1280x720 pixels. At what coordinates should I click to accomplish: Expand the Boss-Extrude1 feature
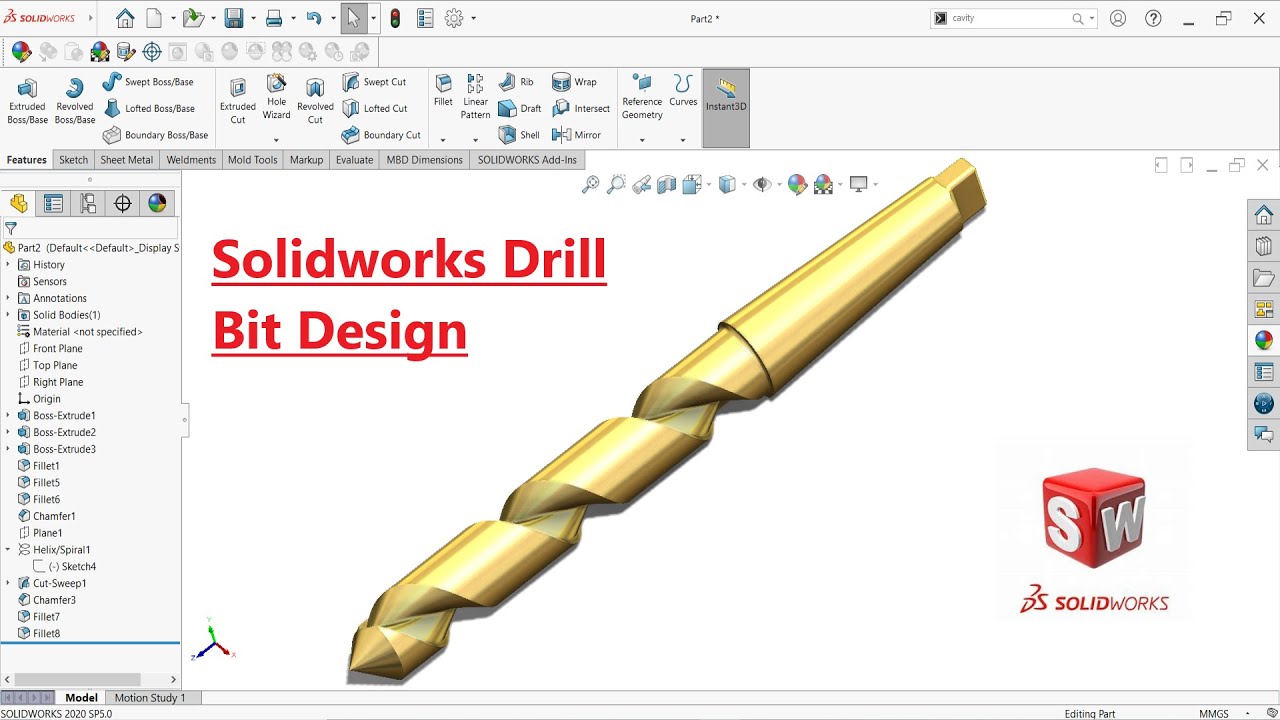(x=8, y=415)
